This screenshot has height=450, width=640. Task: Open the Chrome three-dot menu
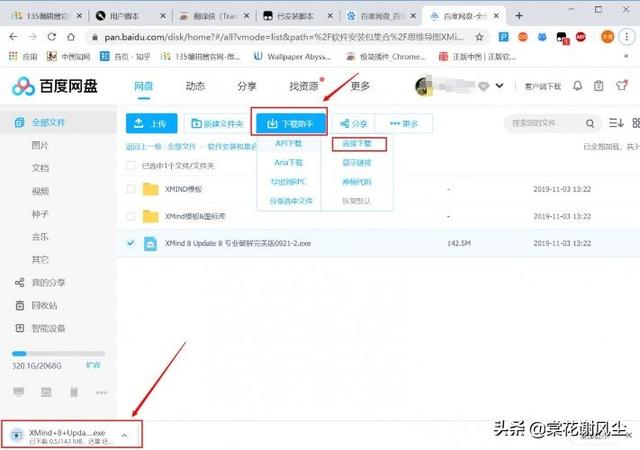pyautogui.click(x=627, y=37)
